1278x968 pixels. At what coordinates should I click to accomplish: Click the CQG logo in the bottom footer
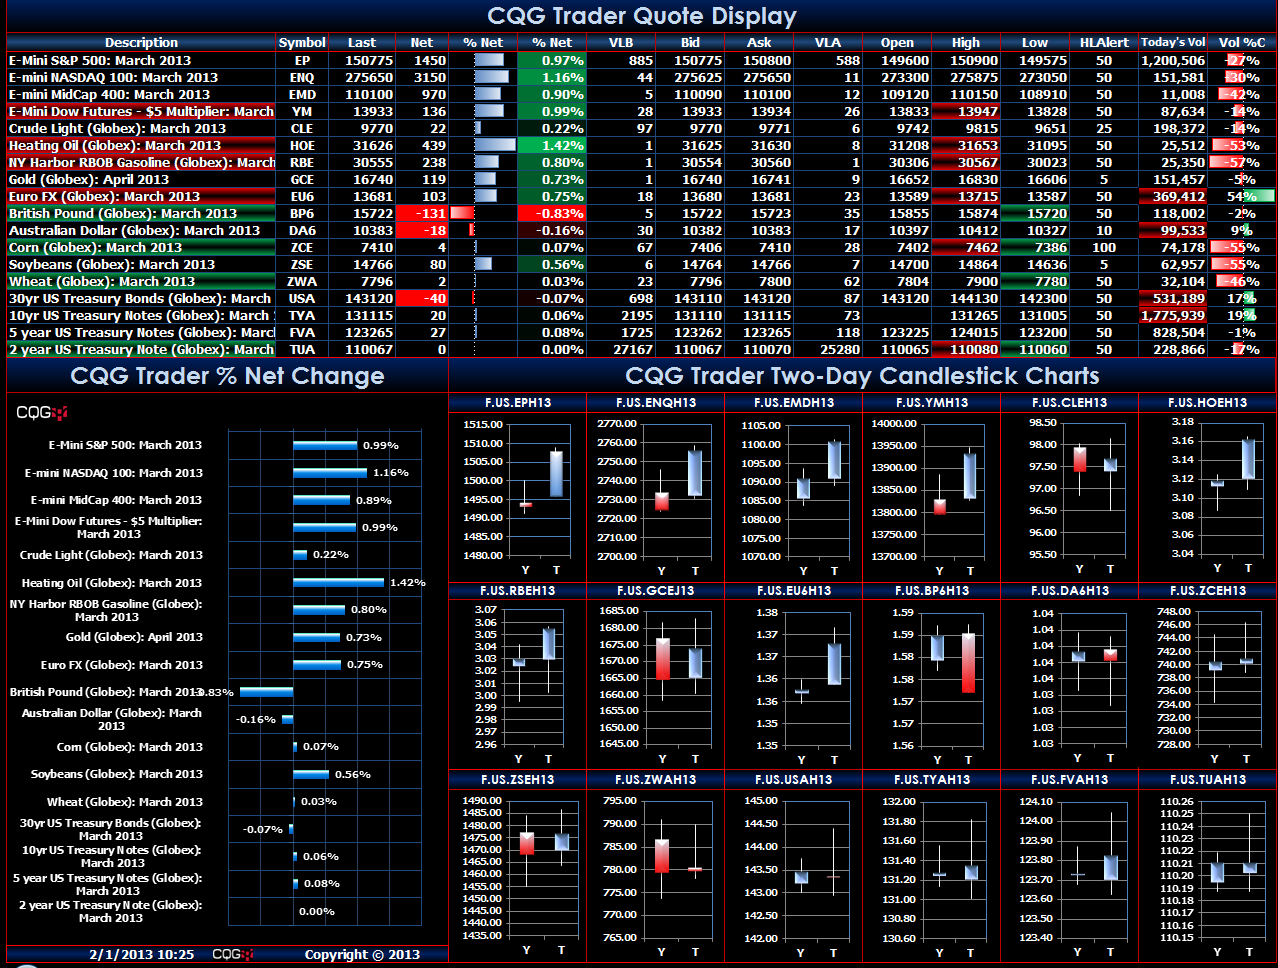coord(233,954)
